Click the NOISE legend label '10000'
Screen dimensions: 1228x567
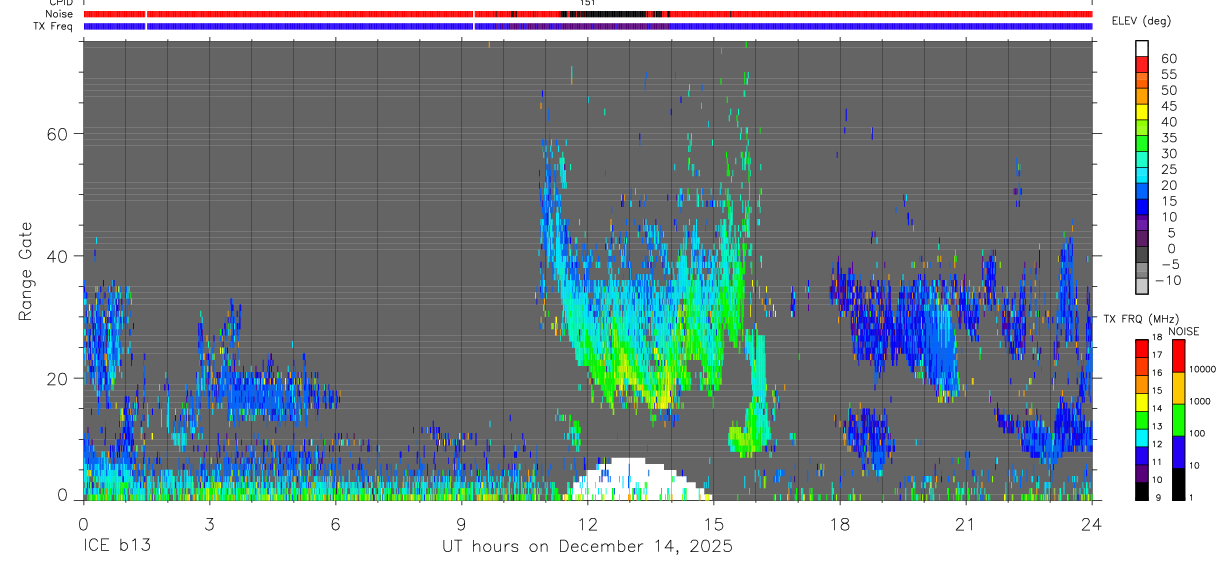pos(1204,369)
